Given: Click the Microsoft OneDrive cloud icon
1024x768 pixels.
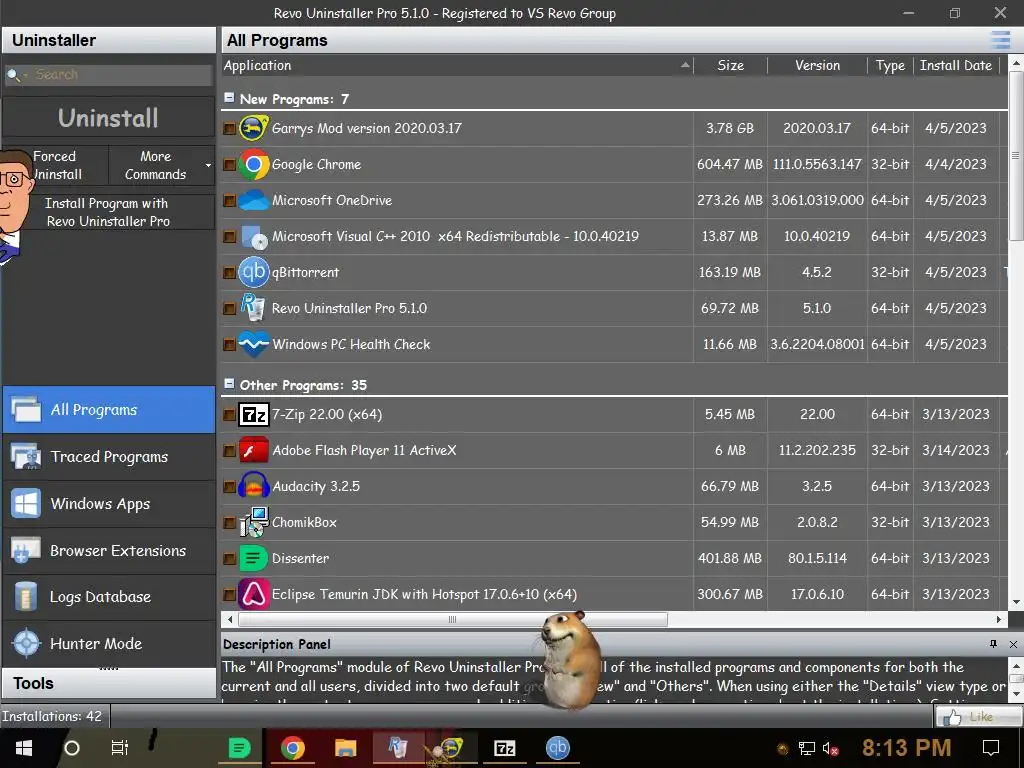Looking at the screenshot, I should pyautogui.click(x=253, y=200).
